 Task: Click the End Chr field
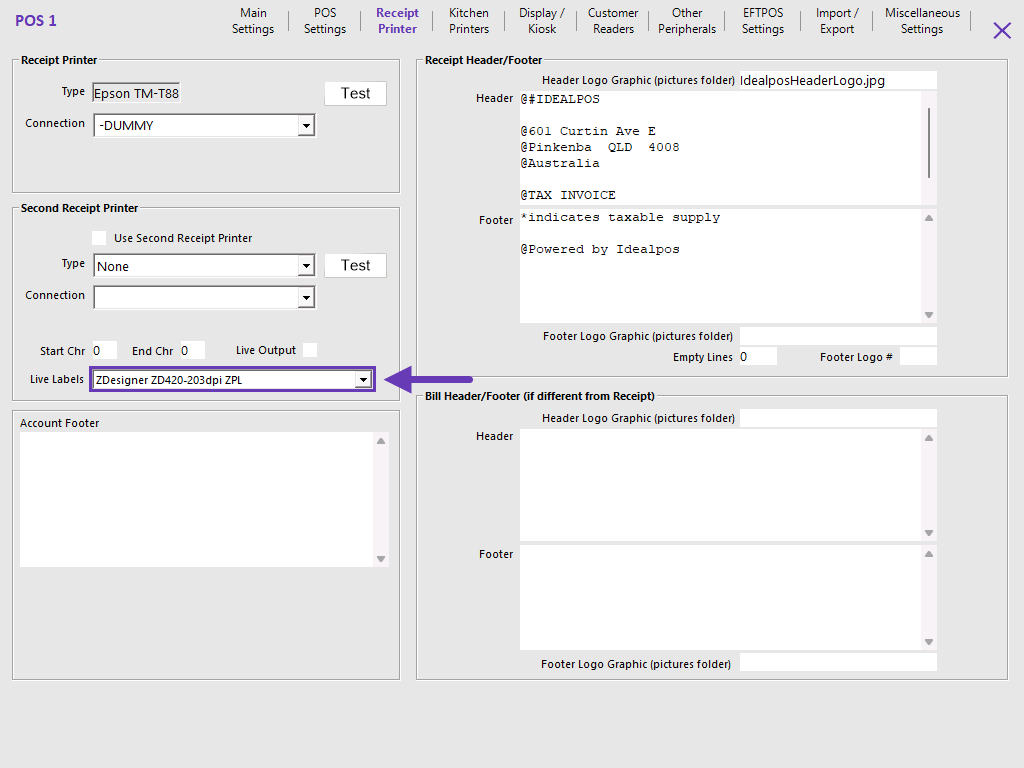pos(193,351)
